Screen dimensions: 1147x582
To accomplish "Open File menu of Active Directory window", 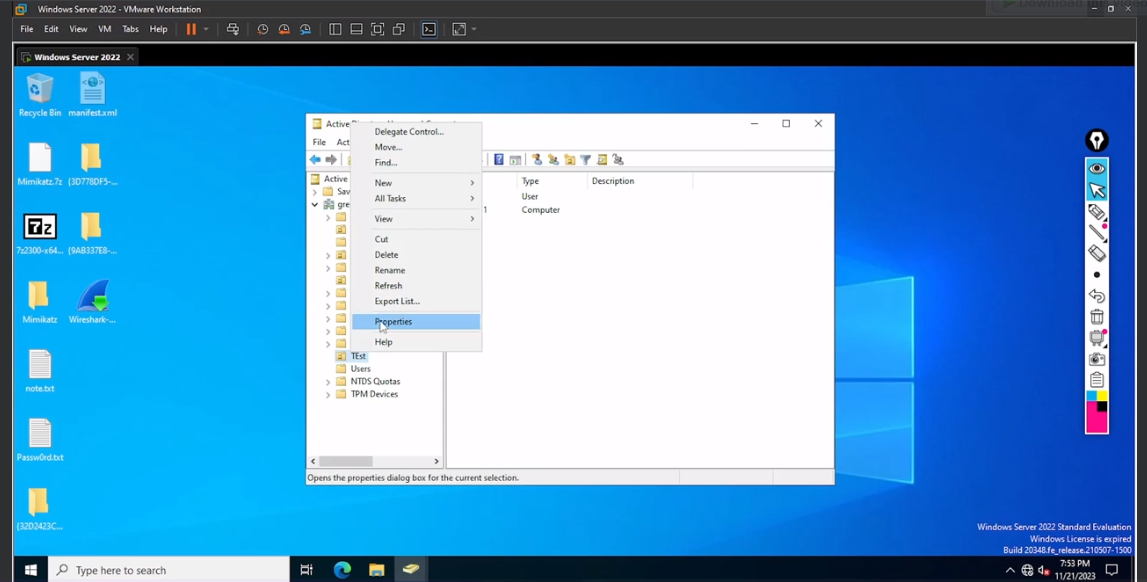I will 319,142.
